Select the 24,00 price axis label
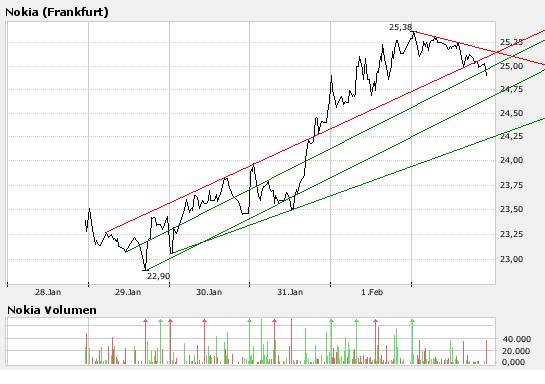The height and width of the screenshot is (384, 545). click(x=511, y=160)
